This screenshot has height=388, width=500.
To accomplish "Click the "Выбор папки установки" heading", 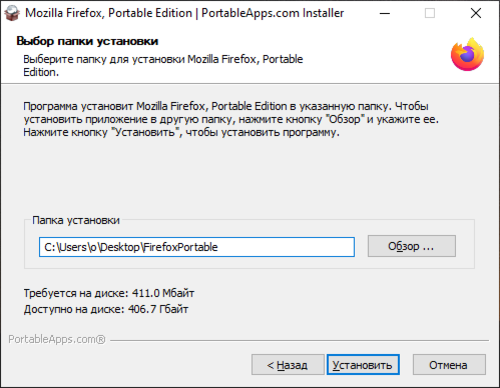I will (x=87, y=41).
